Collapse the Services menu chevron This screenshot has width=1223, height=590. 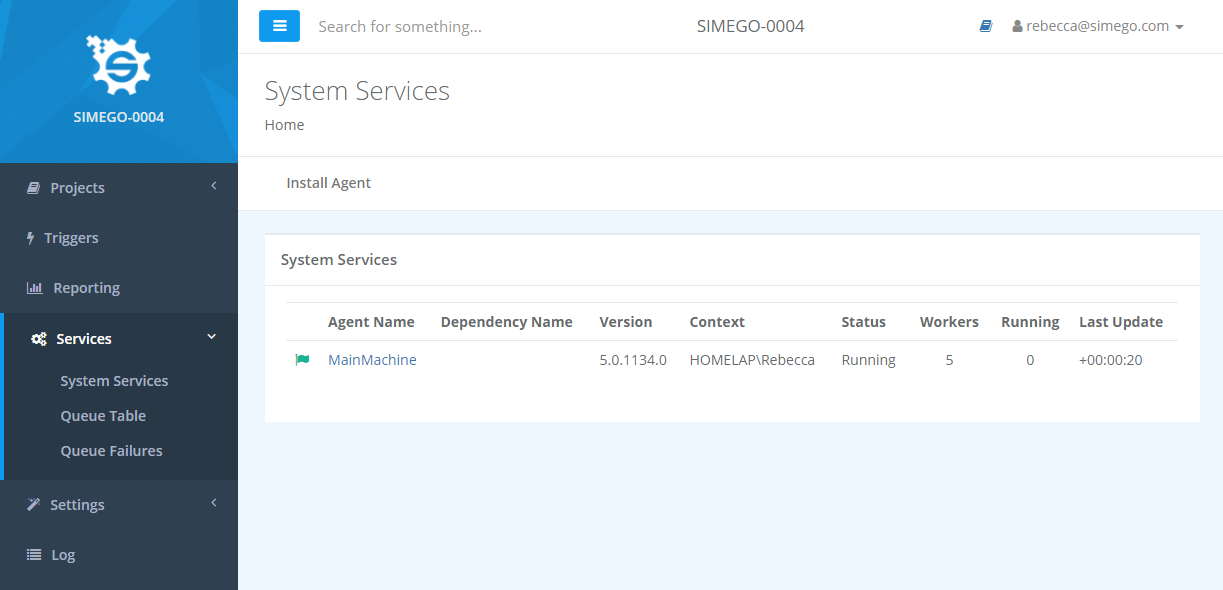pyautogui.click(x=211, y=337)
